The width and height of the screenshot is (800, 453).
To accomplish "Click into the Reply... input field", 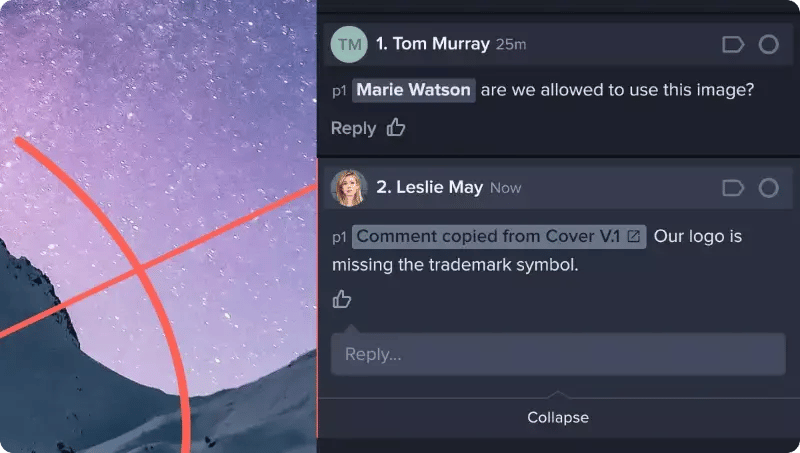I will coord(558,354).
